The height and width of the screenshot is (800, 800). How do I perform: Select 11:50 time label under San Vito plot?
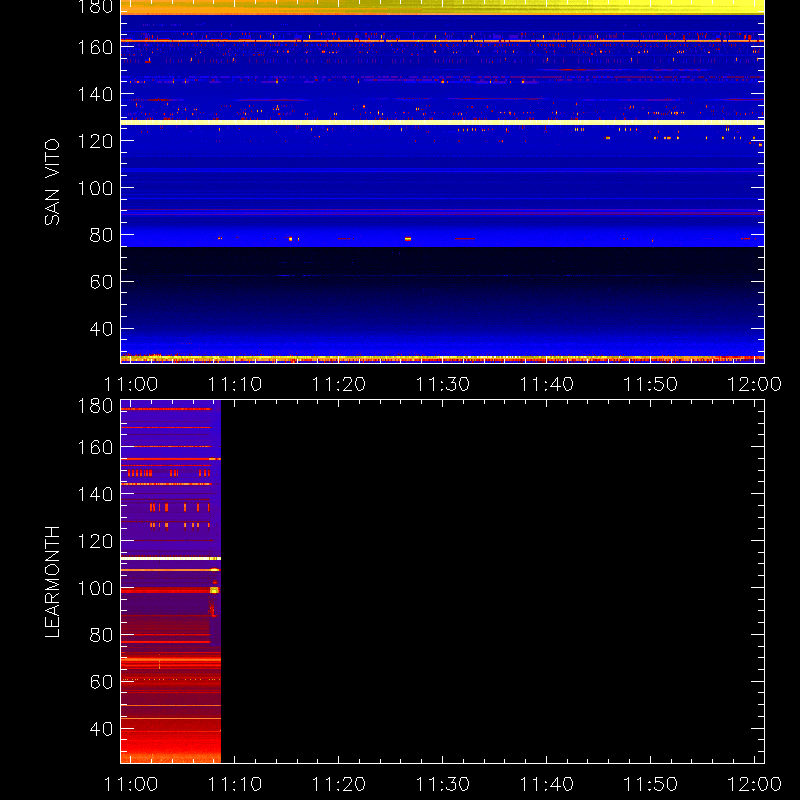pyautogui.click(x=651, y=384)
